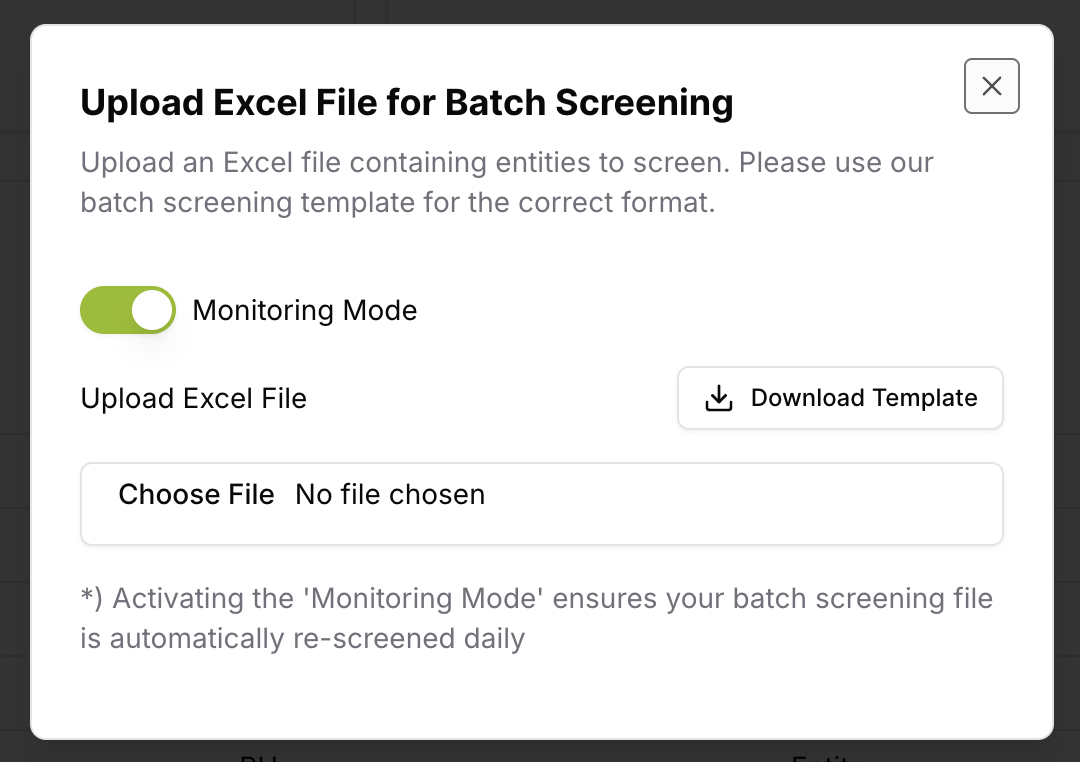Image resolution: width=1080 pixels, height=762 pixels.
Task: Click the Upload Excel File label
Action: coord(194,399)
